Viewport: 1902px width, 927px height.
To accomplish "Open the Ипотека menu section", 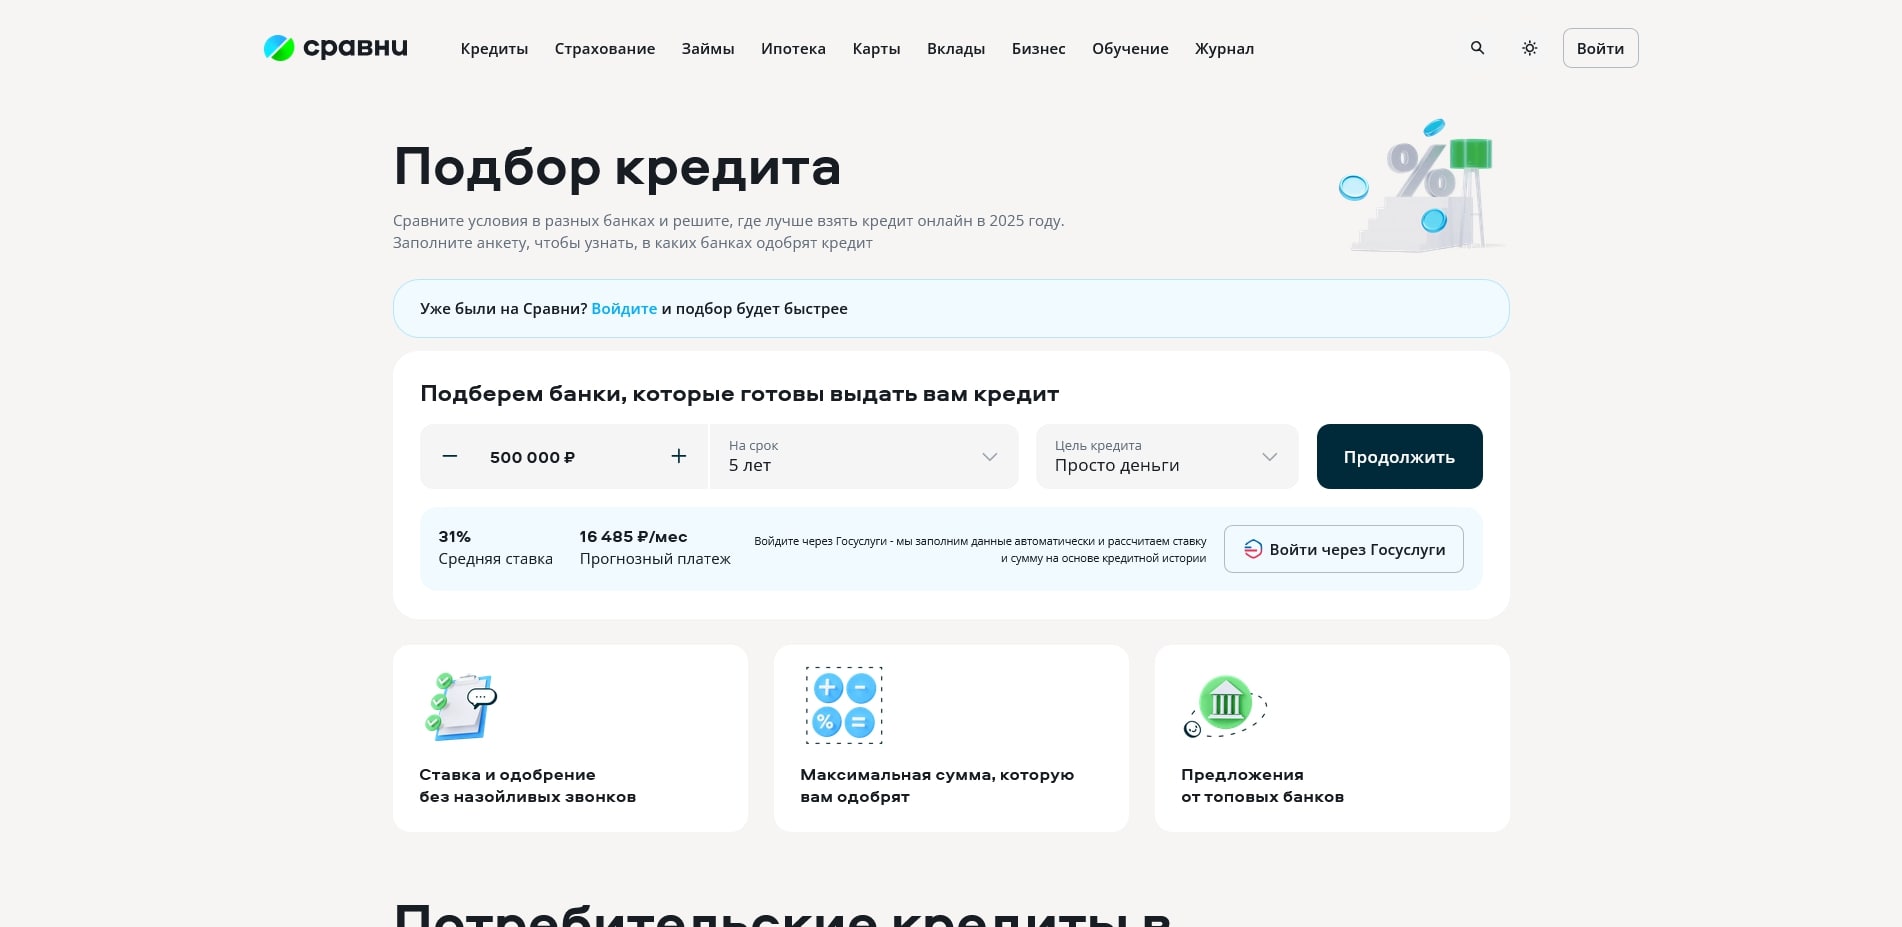I will pos(793,48).
